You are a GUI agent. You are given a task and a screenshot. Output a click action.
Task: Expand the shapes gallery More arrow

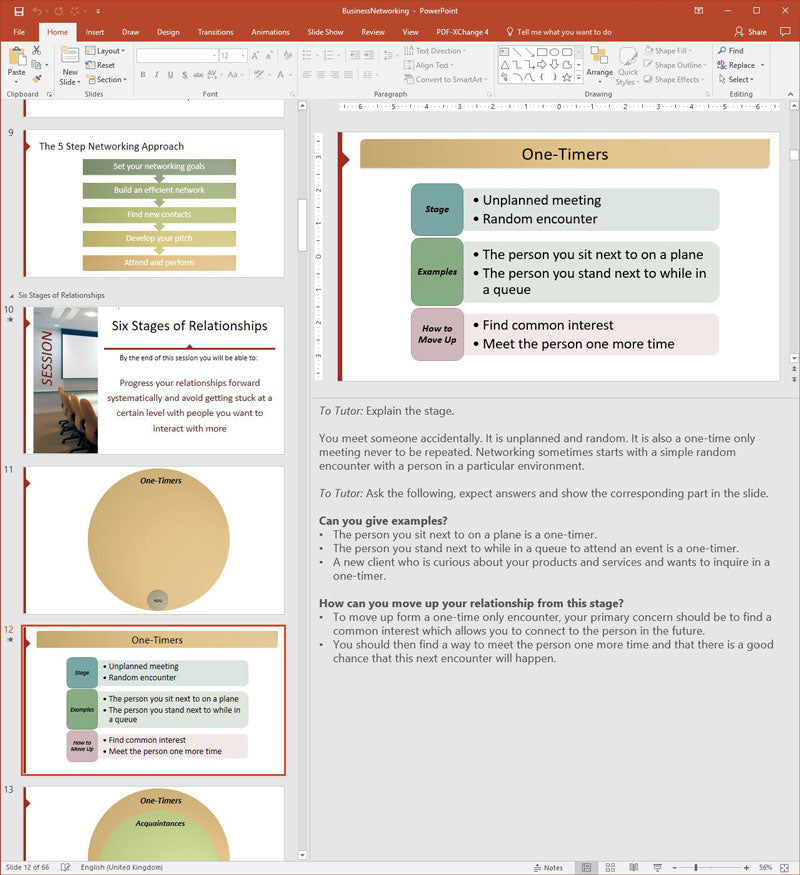tap(579, 78)
